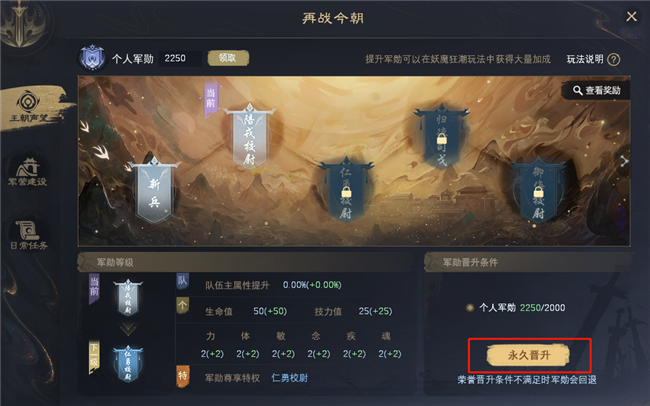Switch to the 军营建设 sidebar tab
650x406 pixels.
point(28,172)
